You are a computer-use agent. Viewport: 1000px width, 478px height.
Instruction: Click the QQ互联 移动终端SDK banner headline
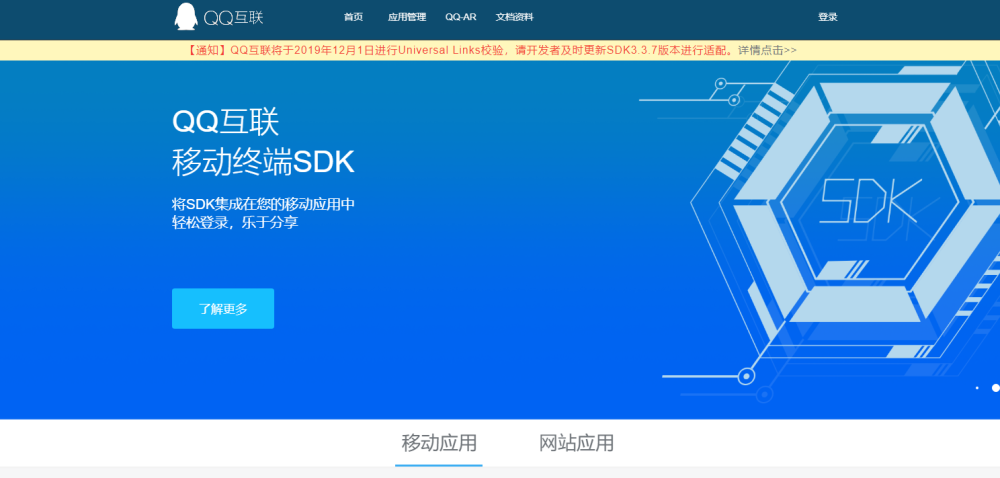point(263,141)
